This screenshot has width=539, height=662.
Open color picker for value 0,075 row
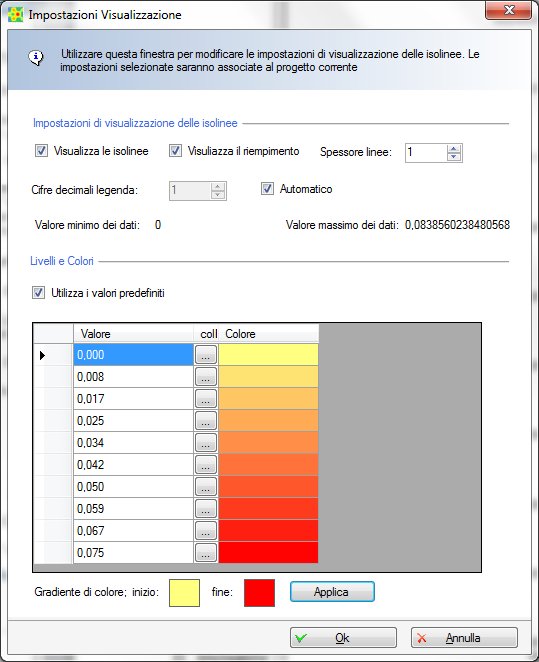click(x=206, y=552)
